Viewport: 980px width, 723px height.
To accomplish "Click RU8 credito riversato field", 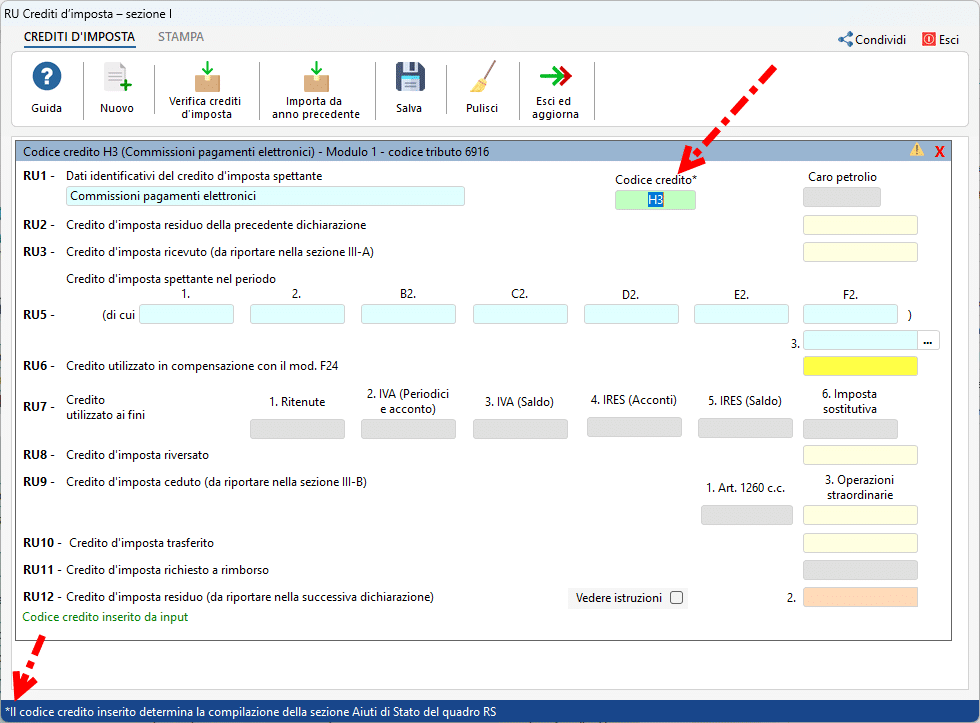I will point(860,455).
